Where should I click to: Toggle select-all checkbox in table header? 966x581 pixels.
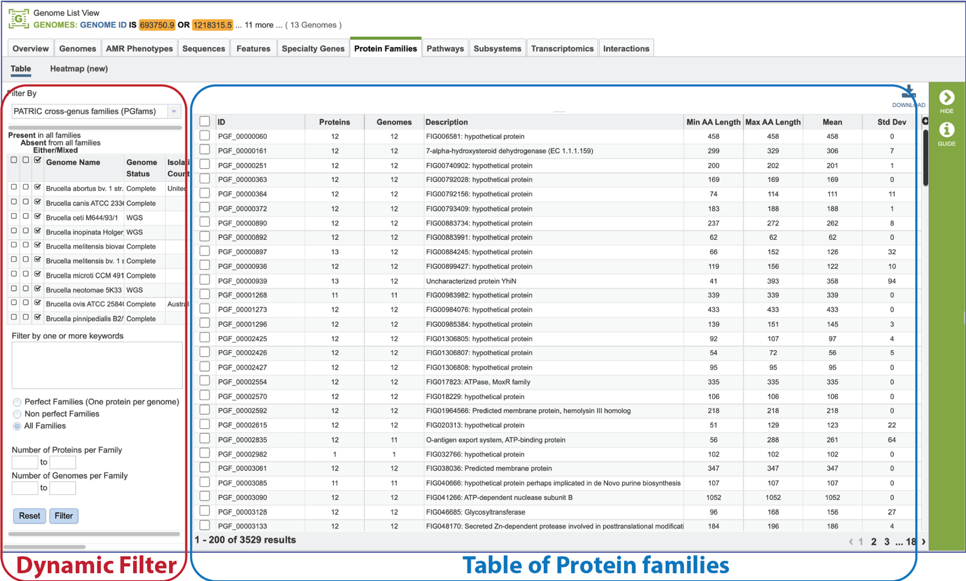click(205, 122)
